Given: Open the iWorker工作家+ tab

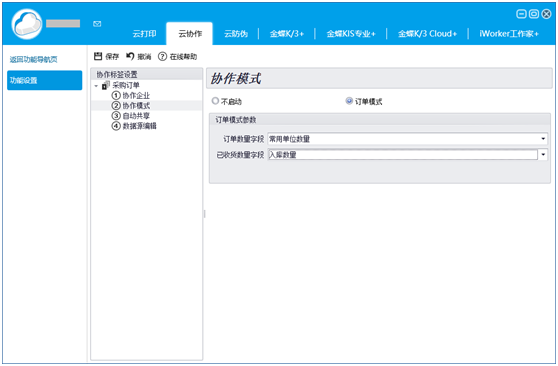Looking at the screenshot, I should 509,34.
